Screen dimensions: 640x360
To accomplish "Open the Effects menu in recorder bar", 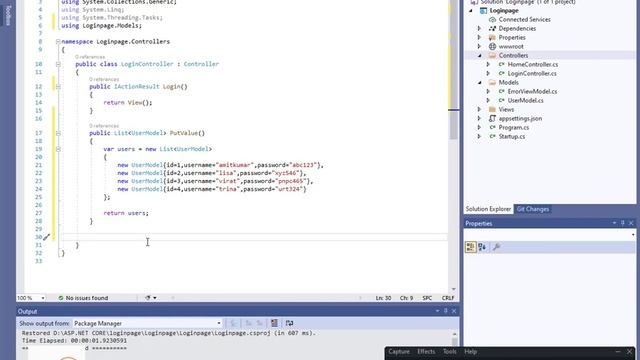I will coord(426,351).
